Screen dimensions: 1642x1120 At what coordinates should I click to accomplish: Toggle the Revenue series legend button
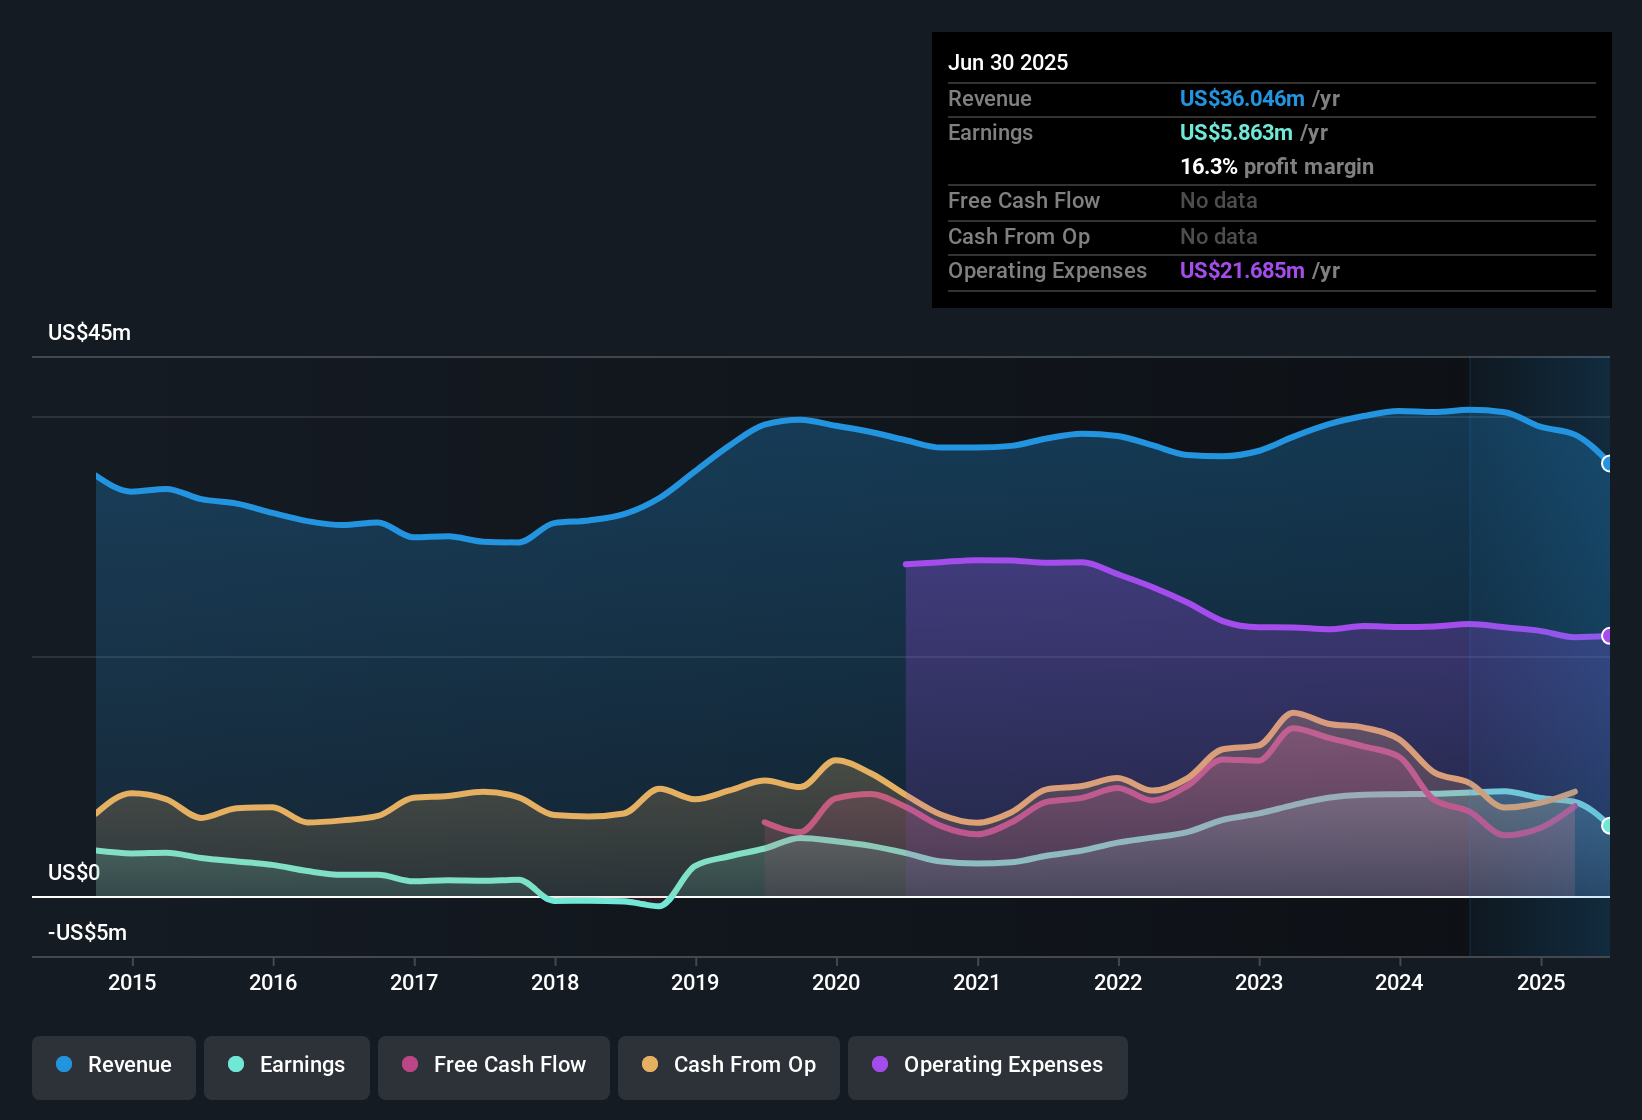tap(114, 1067)
